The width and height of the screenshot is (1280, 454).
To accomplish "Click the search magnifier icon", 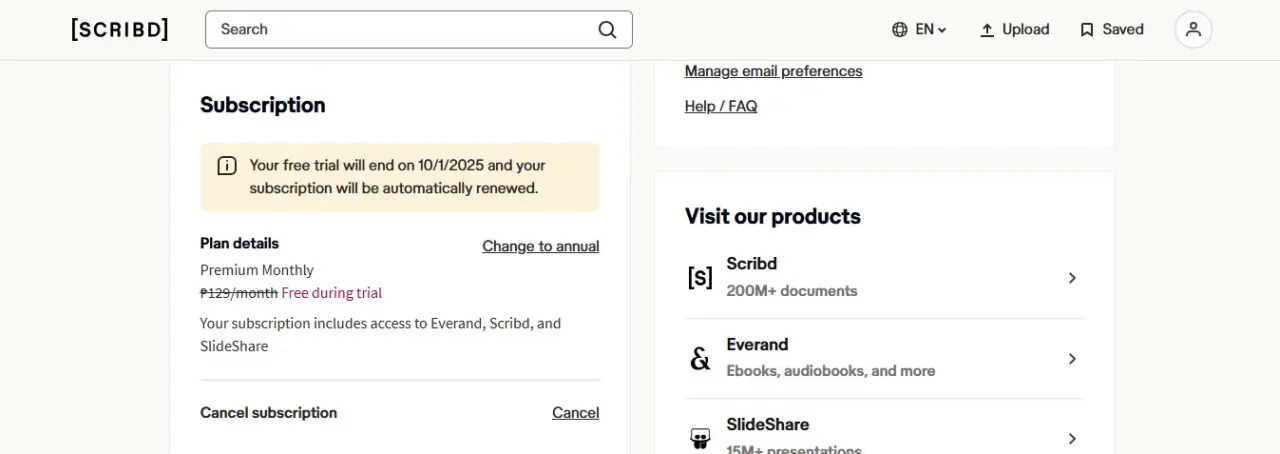I will (607, 30).
